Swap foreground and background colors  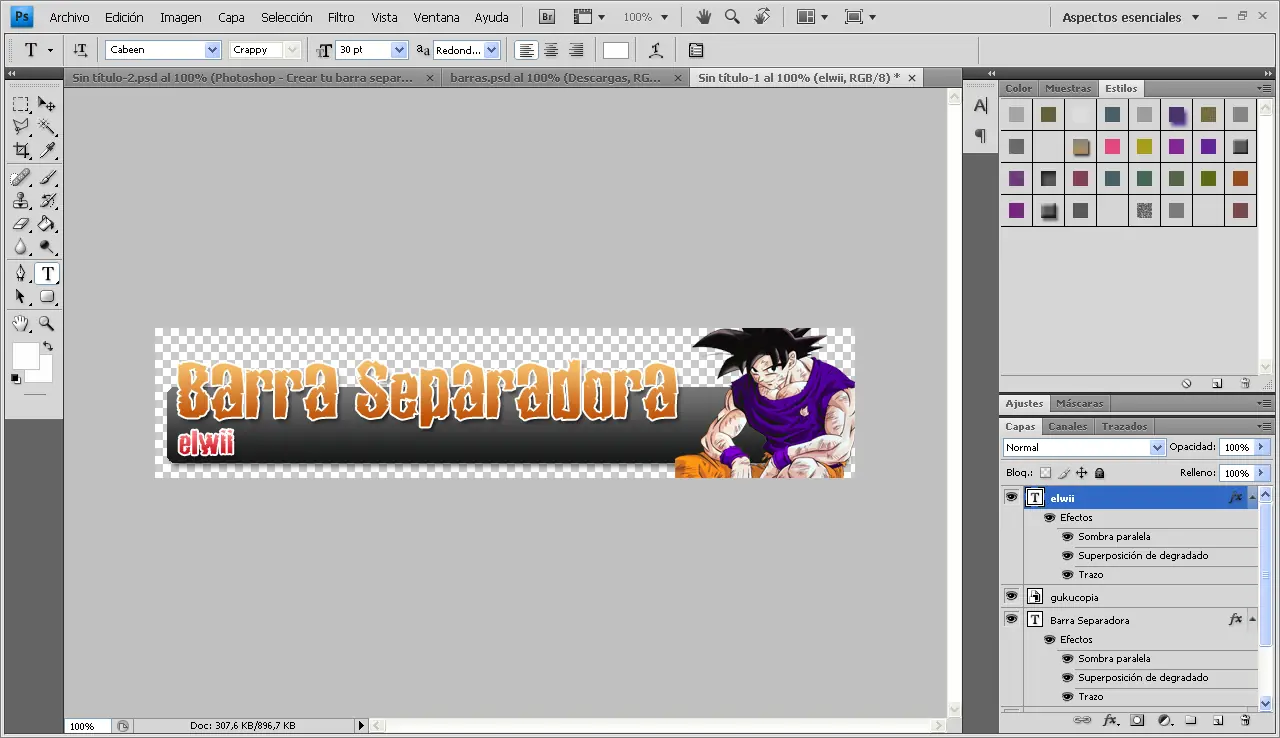point(47,346)
